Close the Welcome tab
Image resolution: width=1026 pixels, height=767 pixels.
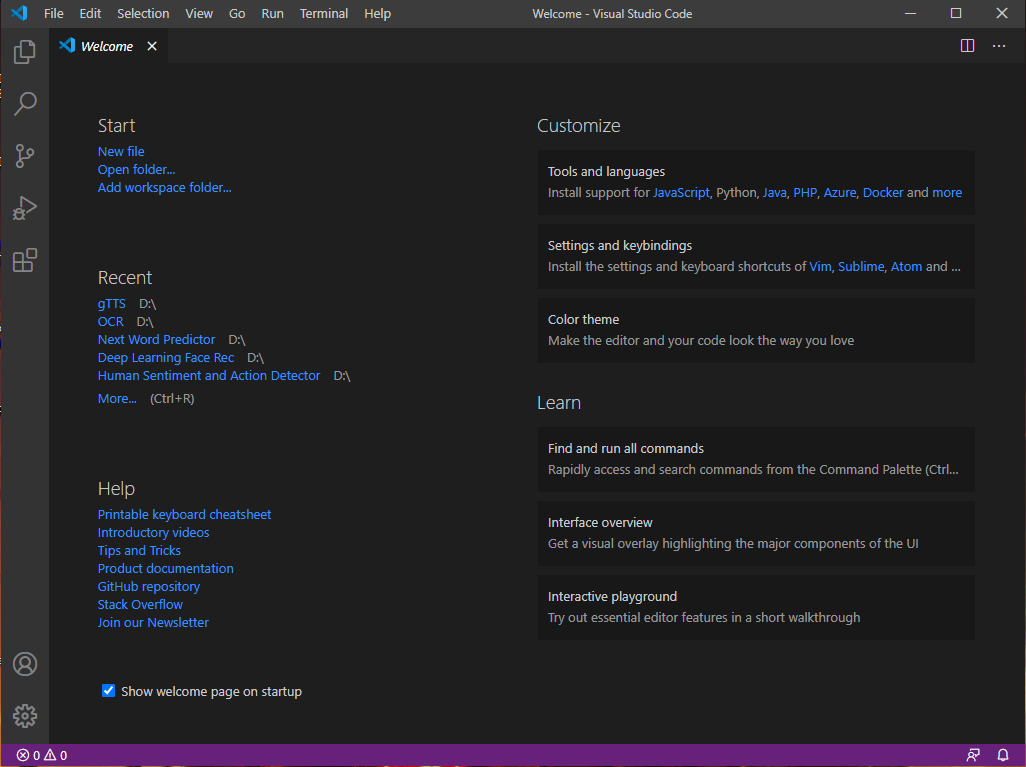click(152, 46)
